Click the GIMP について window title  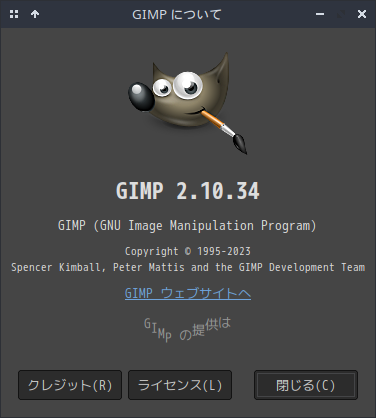(x=177, y=14)
